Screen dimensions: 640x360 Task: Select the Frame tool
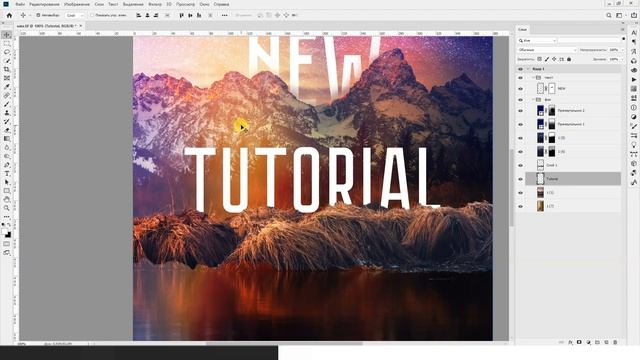point(7,78)
